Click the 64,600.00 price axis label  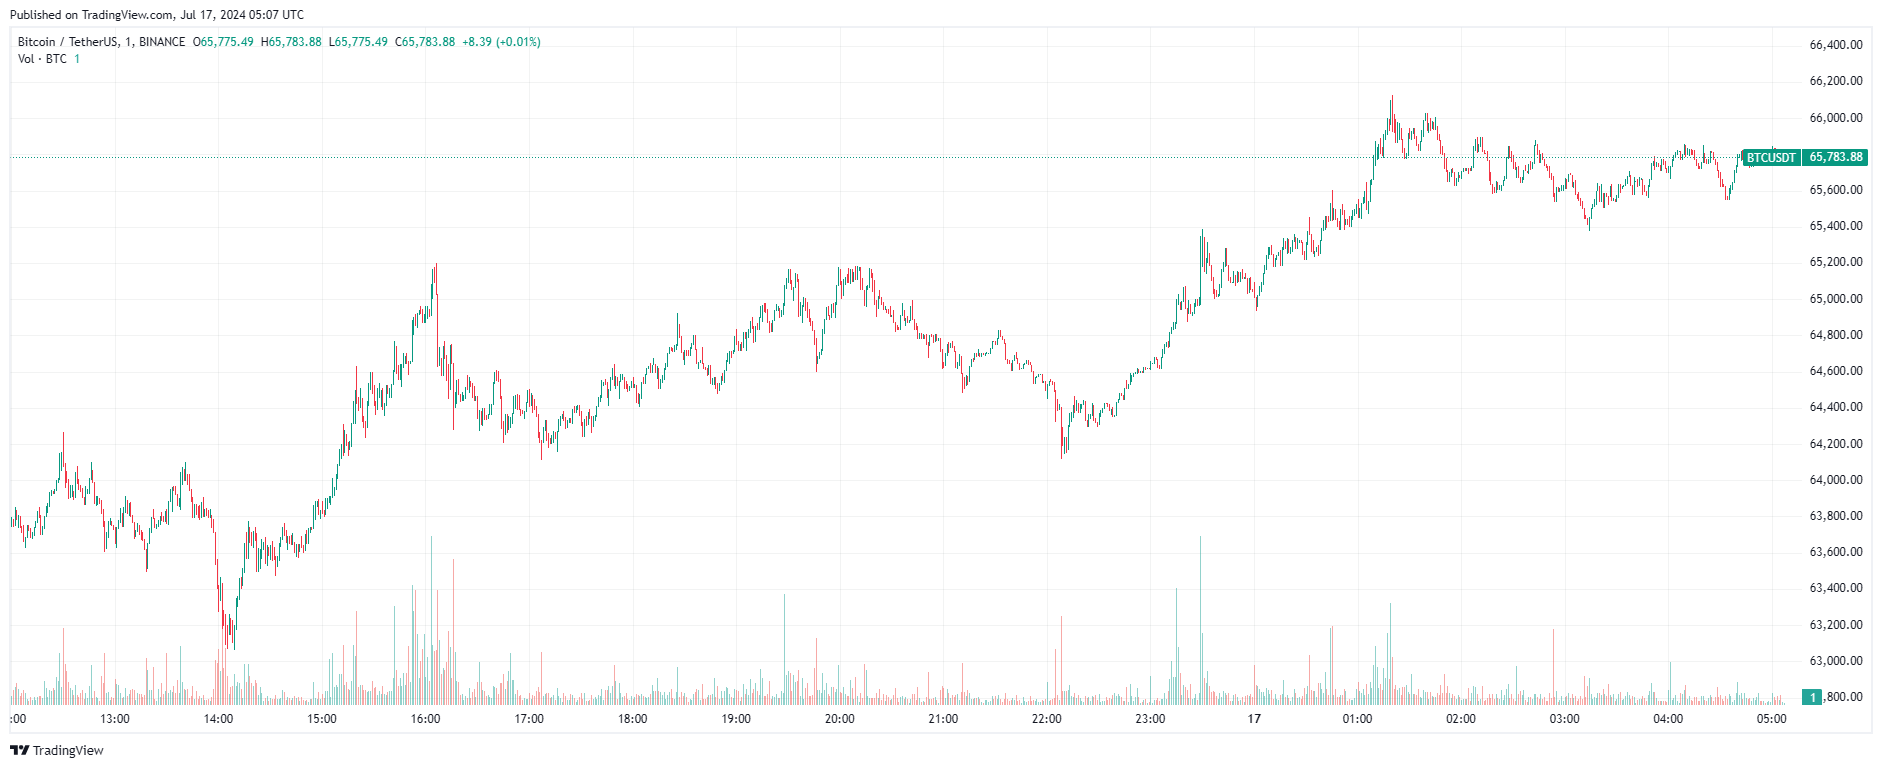1836,371
